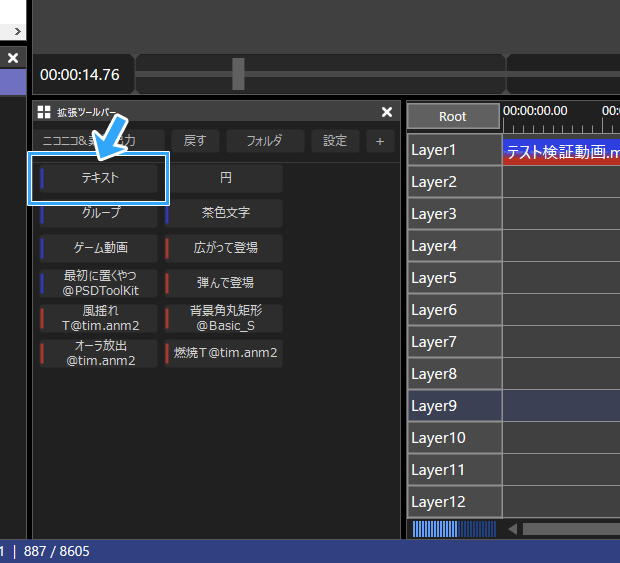The width and height of the screenshot is (620, 563).
Task: Click the timeline horizontal scrollbar
Action: (x=571, y=529)
